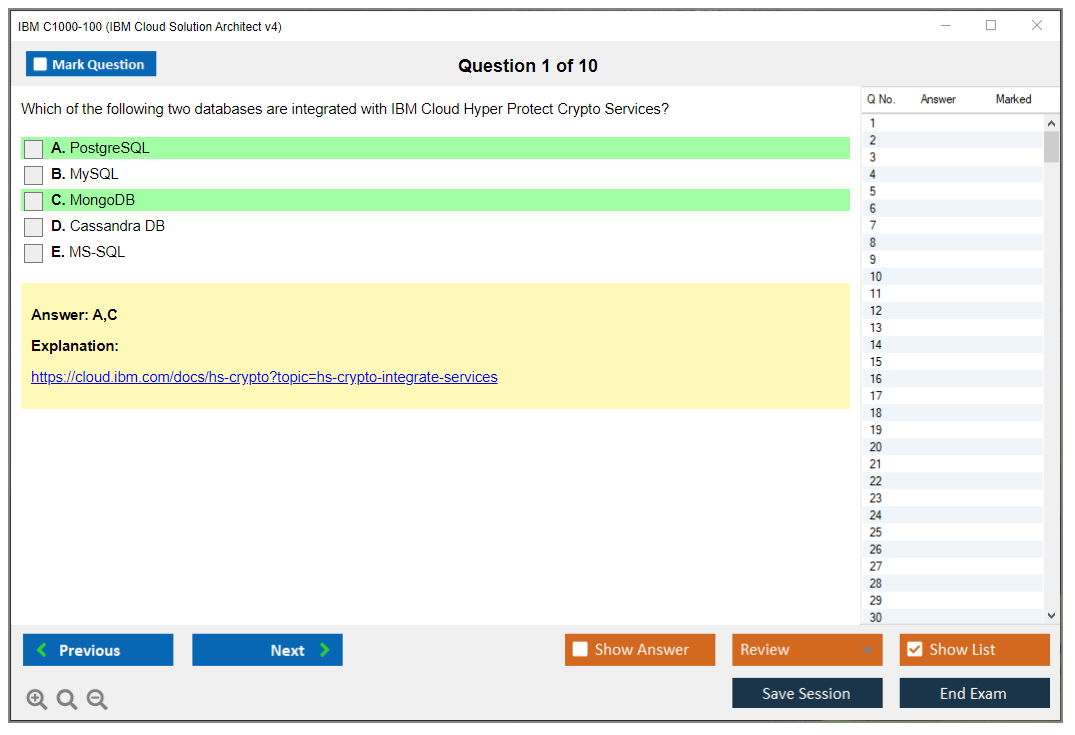The height and width of the screenshot is (735, 1075).
Task: Tick the Mark Question checkbox
Action: [41, 65]
